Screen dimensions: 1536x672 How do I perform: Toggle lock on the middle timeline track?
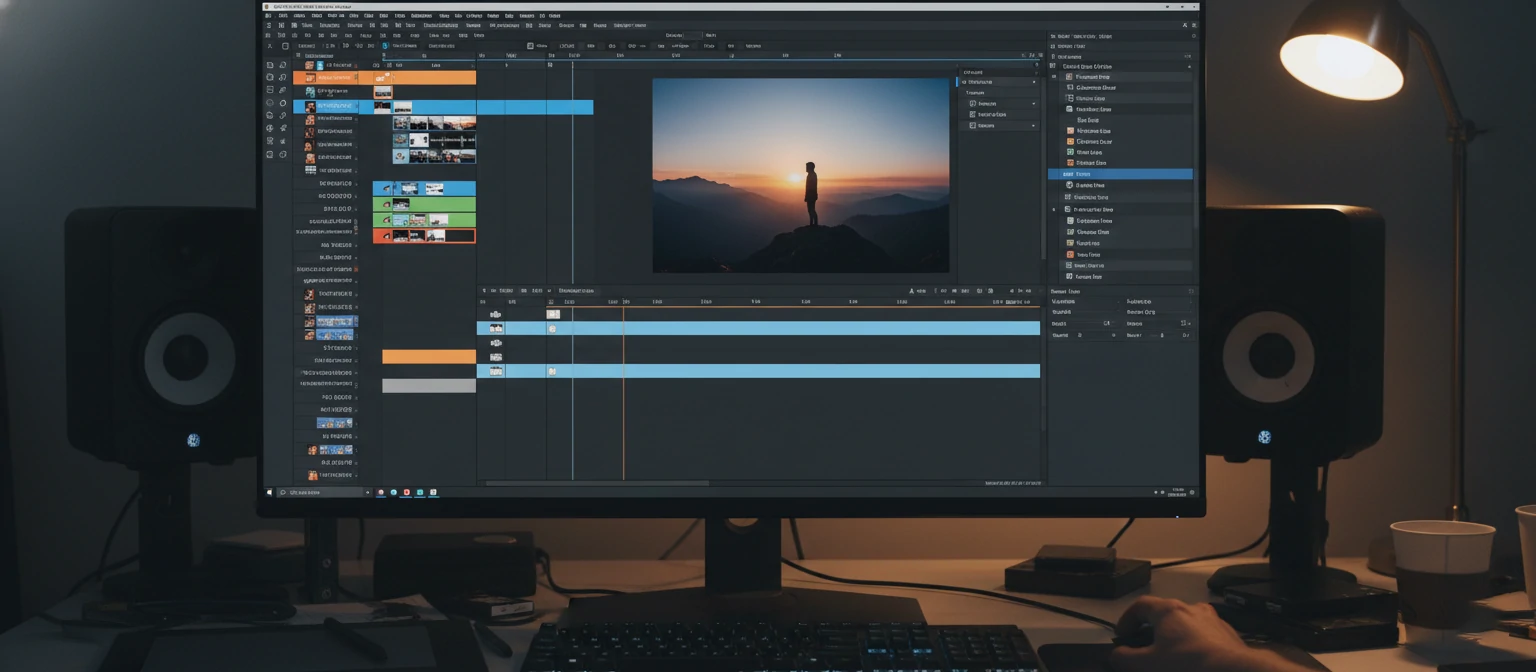[x=497, y=343]
